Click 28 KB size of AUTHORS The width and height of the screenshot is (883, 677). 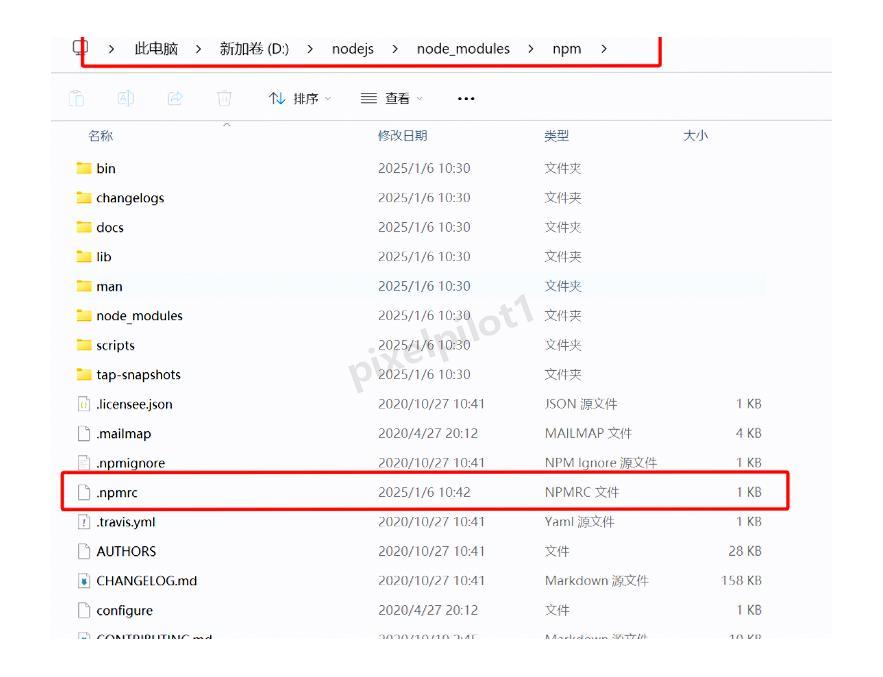(744, 551)
